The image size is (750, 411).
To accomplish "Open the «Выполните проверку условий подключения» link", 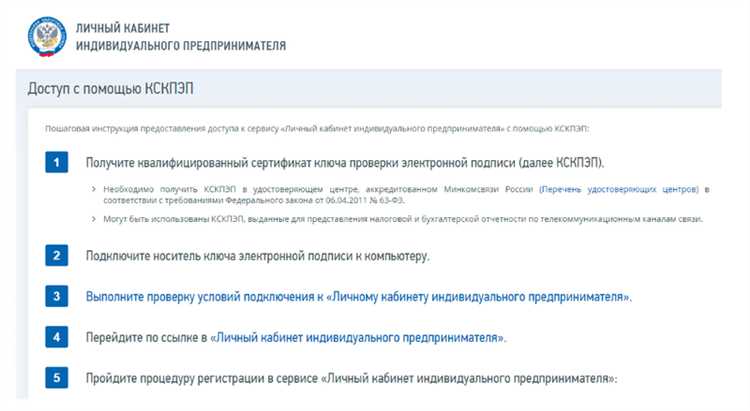I will 359,297.
